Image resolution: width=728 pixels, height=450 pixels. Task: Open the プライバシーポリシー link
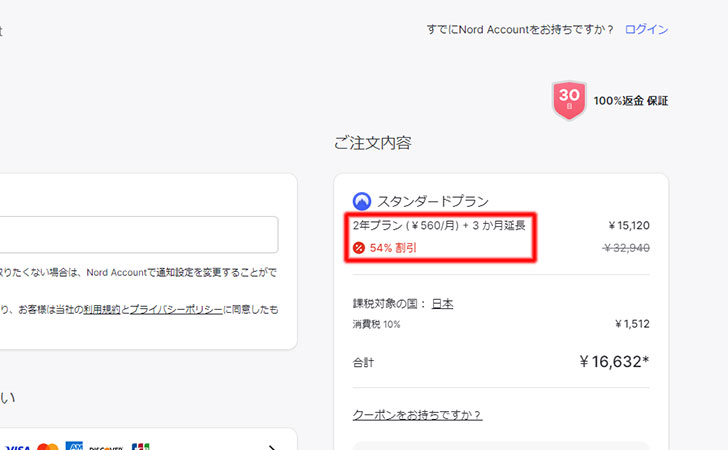pyautogui.click(x=176, y=309)
